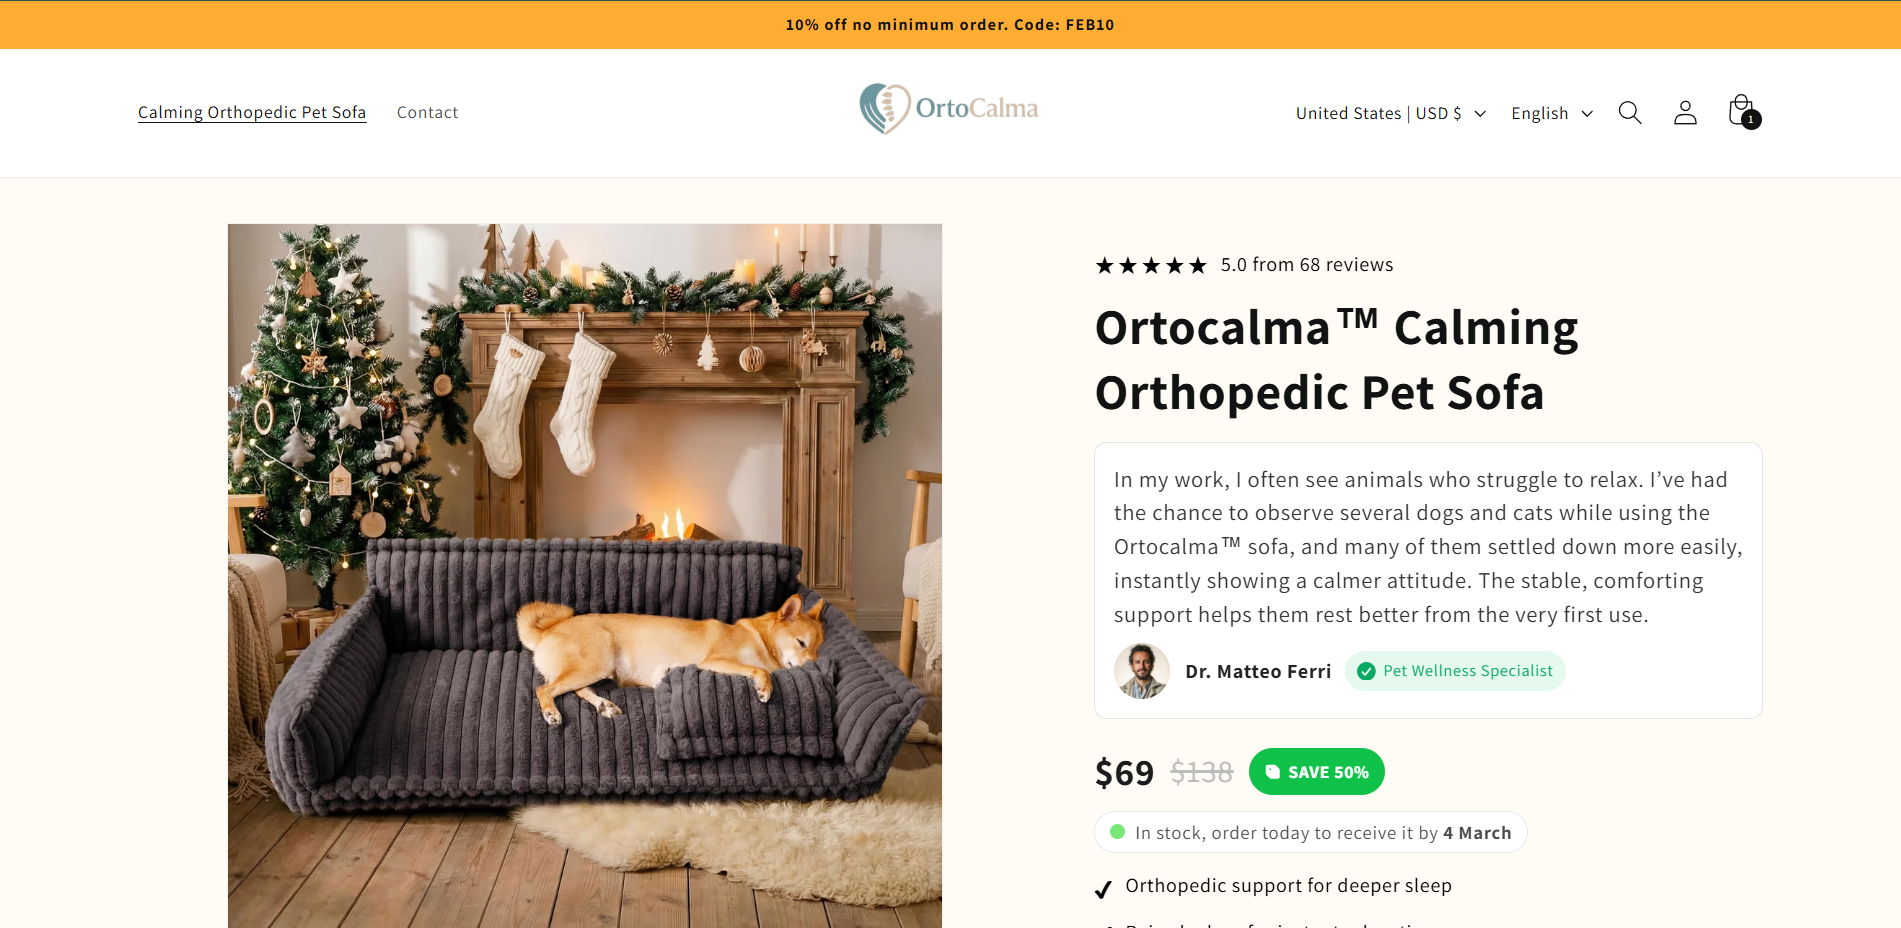This screenshot has width=1901, height=928.
Task: Expand the English language dropdown
Action: (1551, 113)
